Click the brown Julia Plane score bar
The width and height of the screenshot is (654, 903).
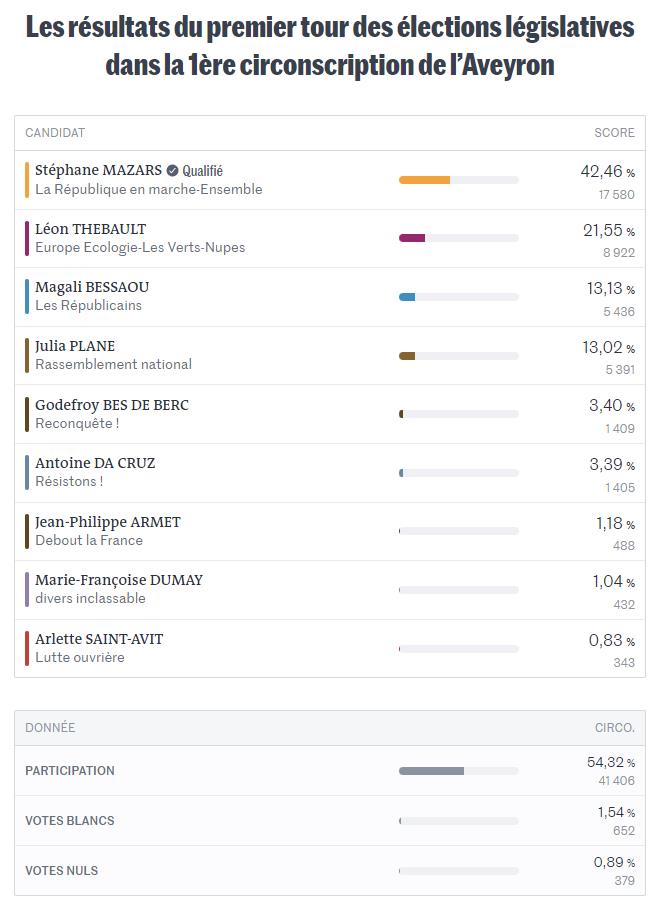pyautogui.click(x=407, y=356)
